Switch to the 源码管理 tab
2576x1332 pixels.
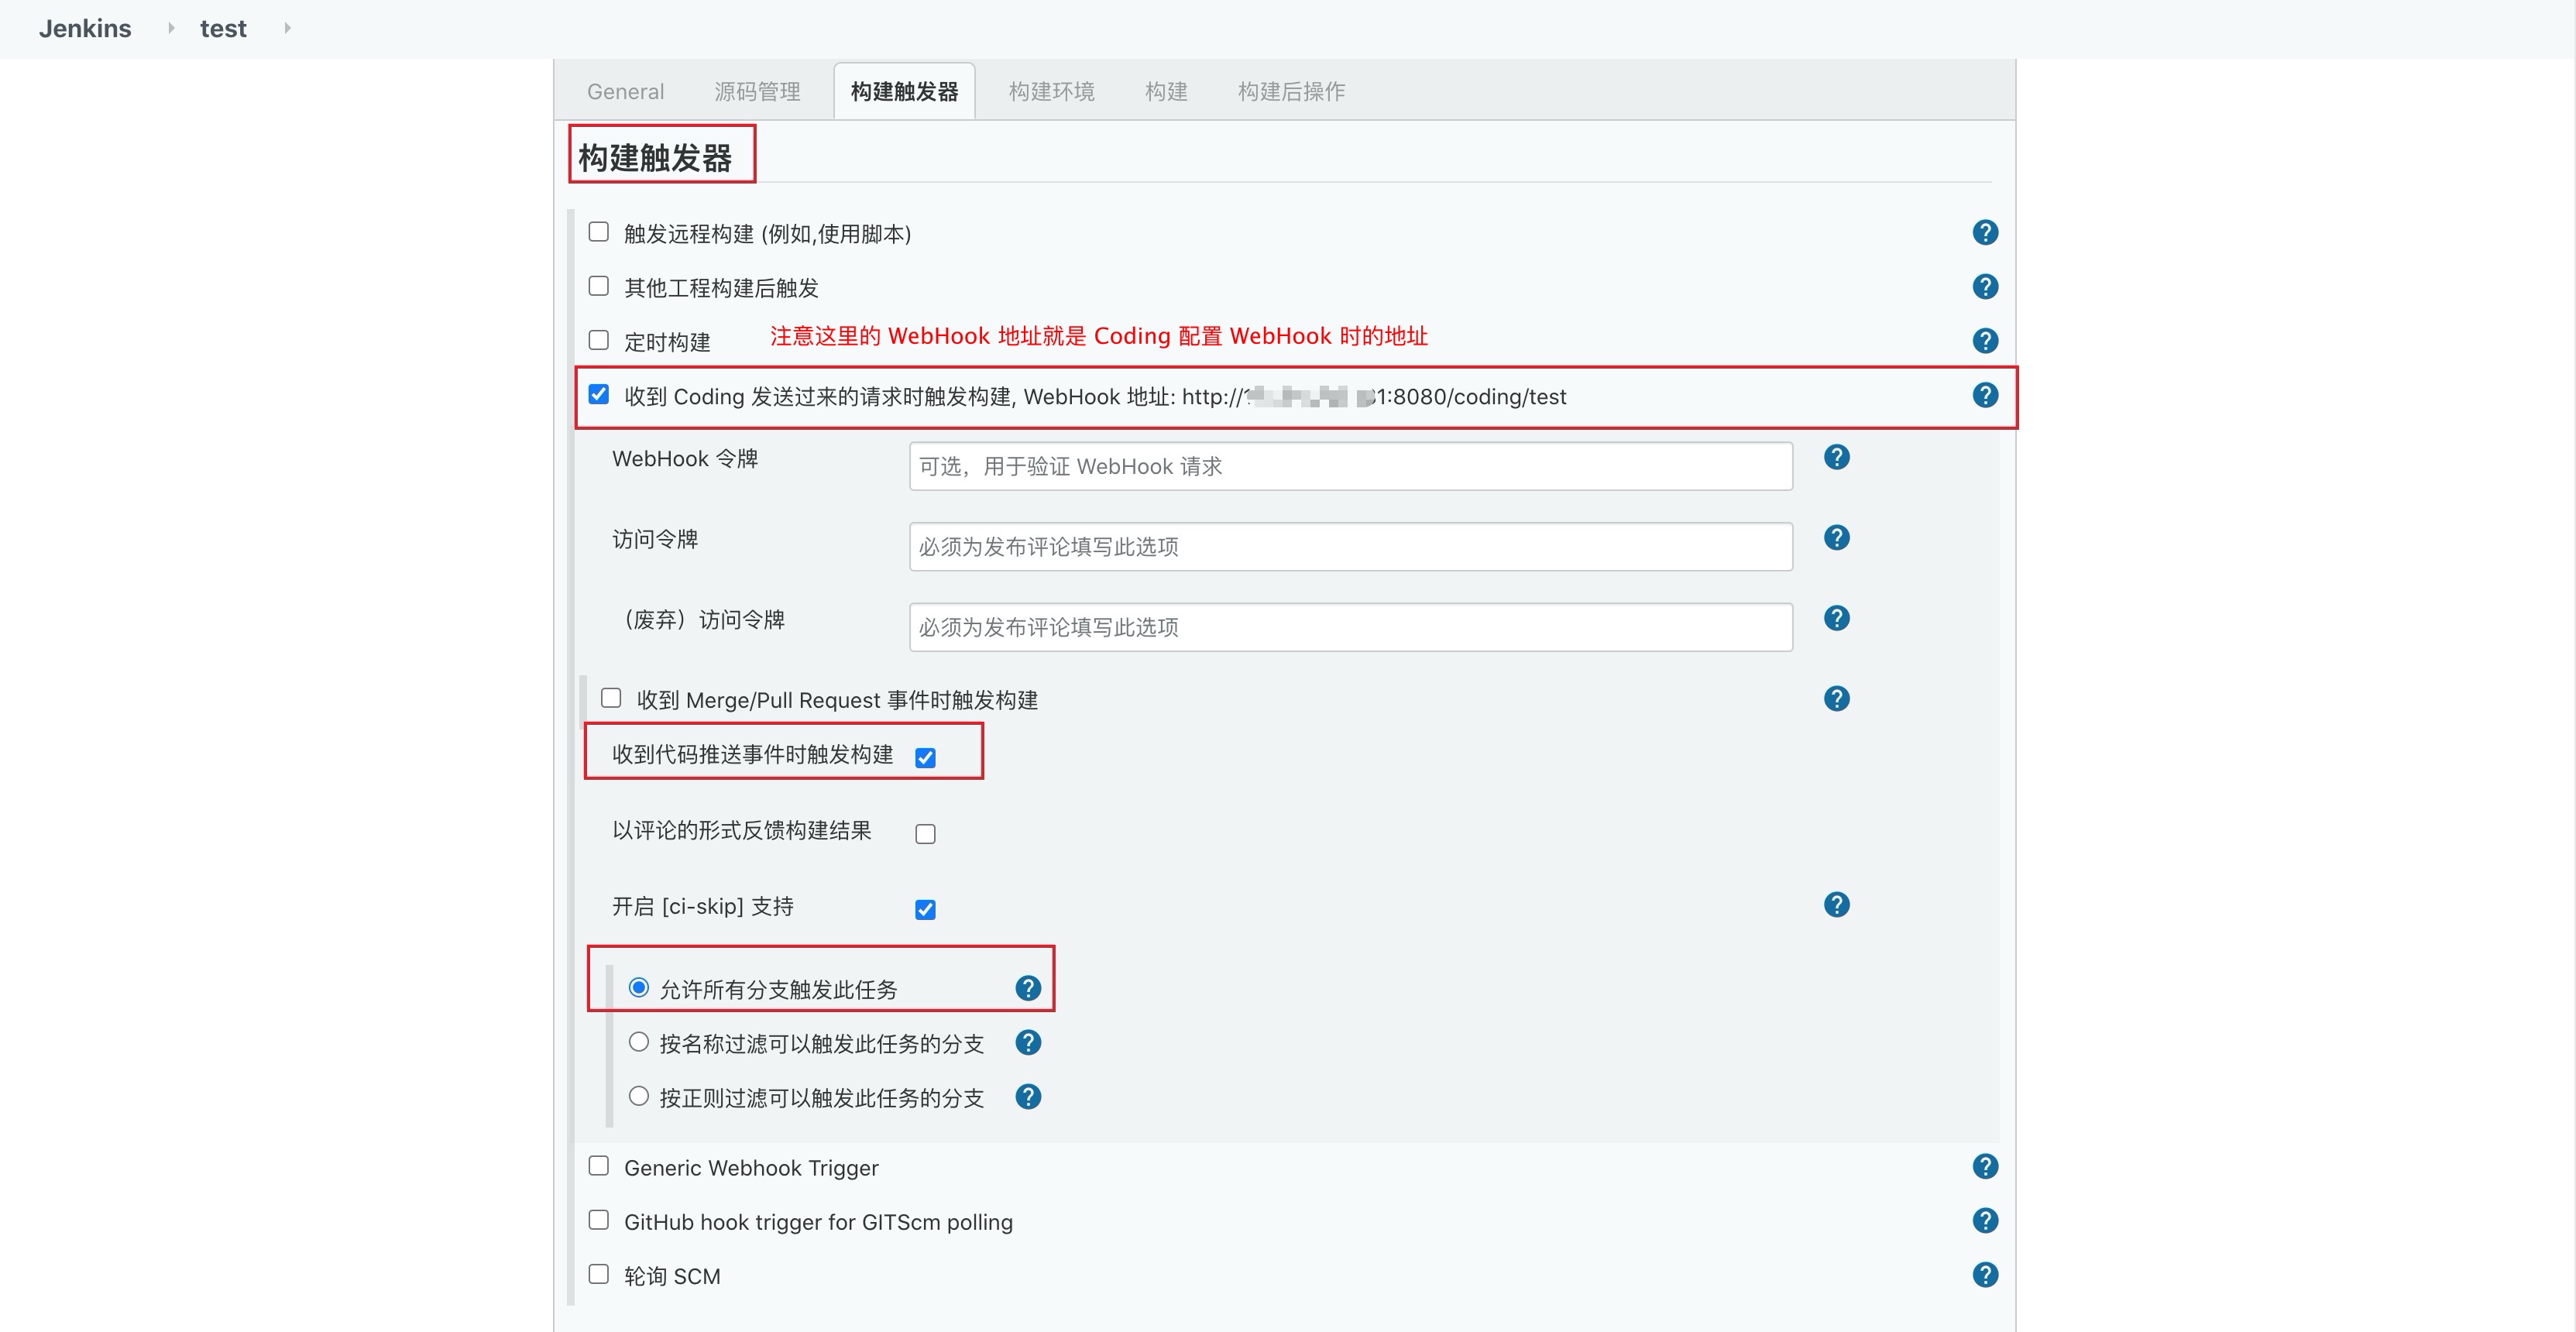point(757,92)
